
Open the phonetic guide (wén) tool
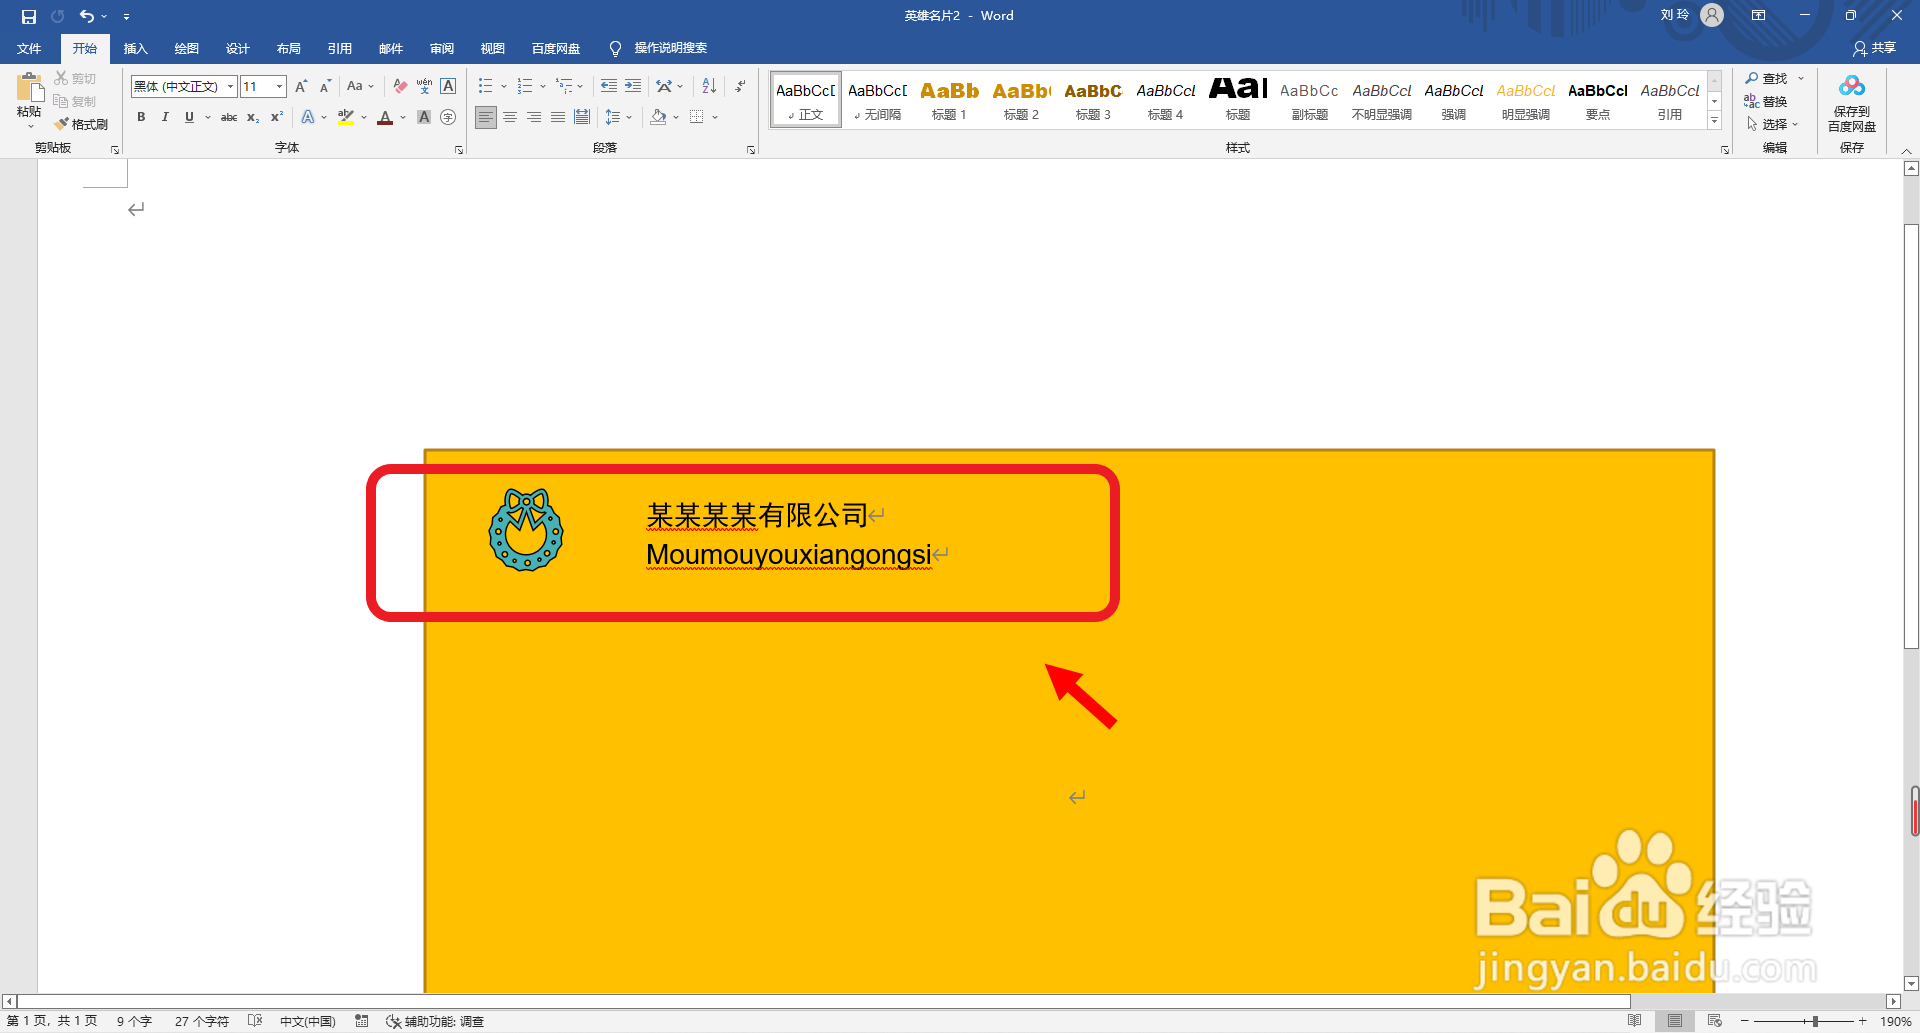click(x=424, y=86)
